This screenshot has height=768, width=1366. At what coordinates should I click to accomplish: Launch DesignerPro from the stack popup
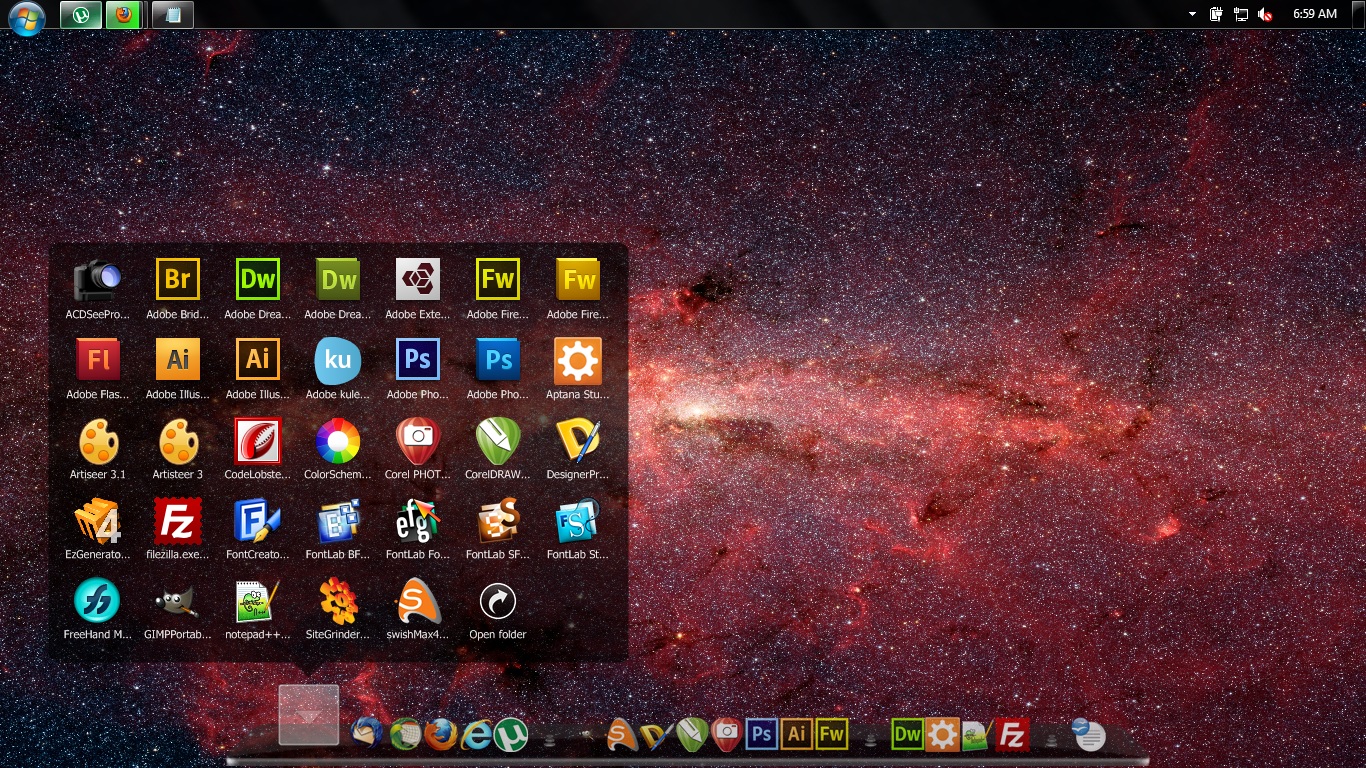(x=578, y=440)
